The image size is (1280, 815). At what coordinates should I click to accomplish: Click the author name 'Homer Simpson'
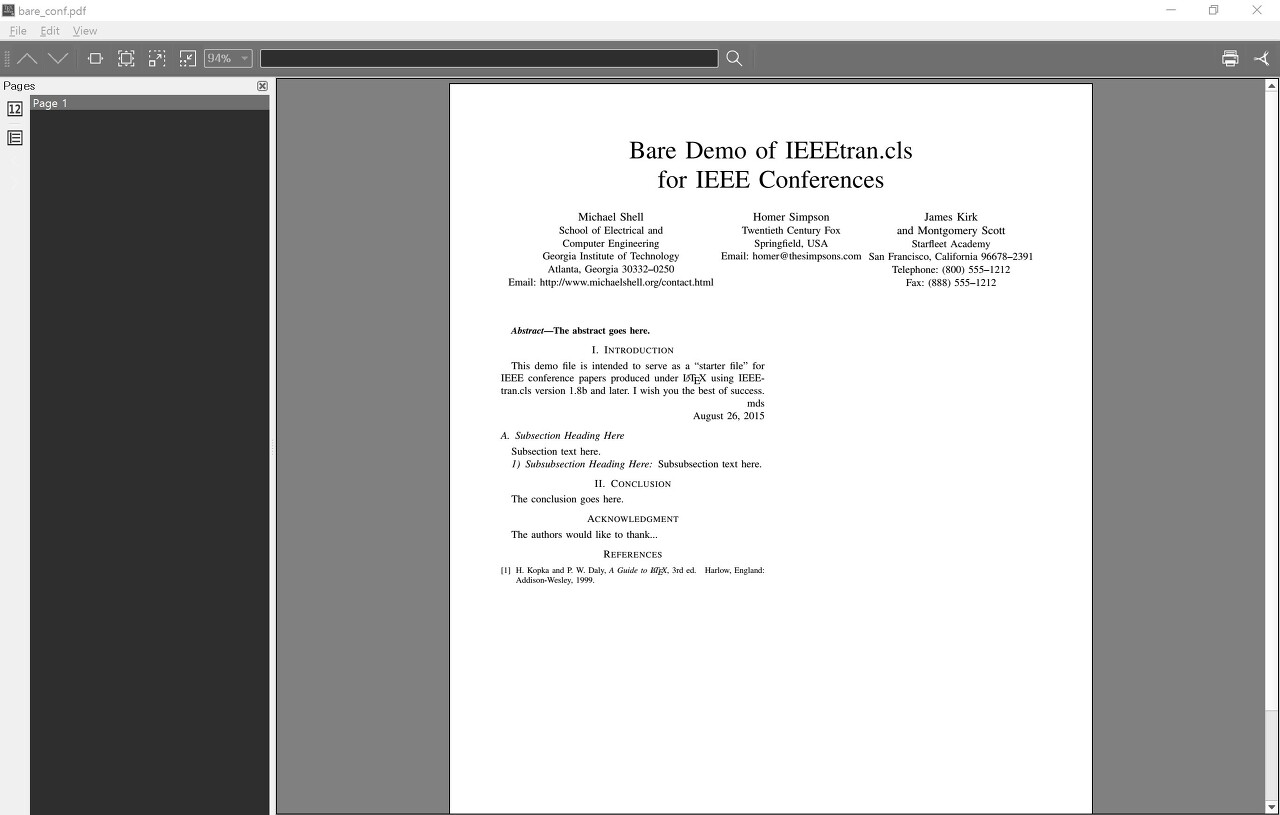click(x=791, y=217)
